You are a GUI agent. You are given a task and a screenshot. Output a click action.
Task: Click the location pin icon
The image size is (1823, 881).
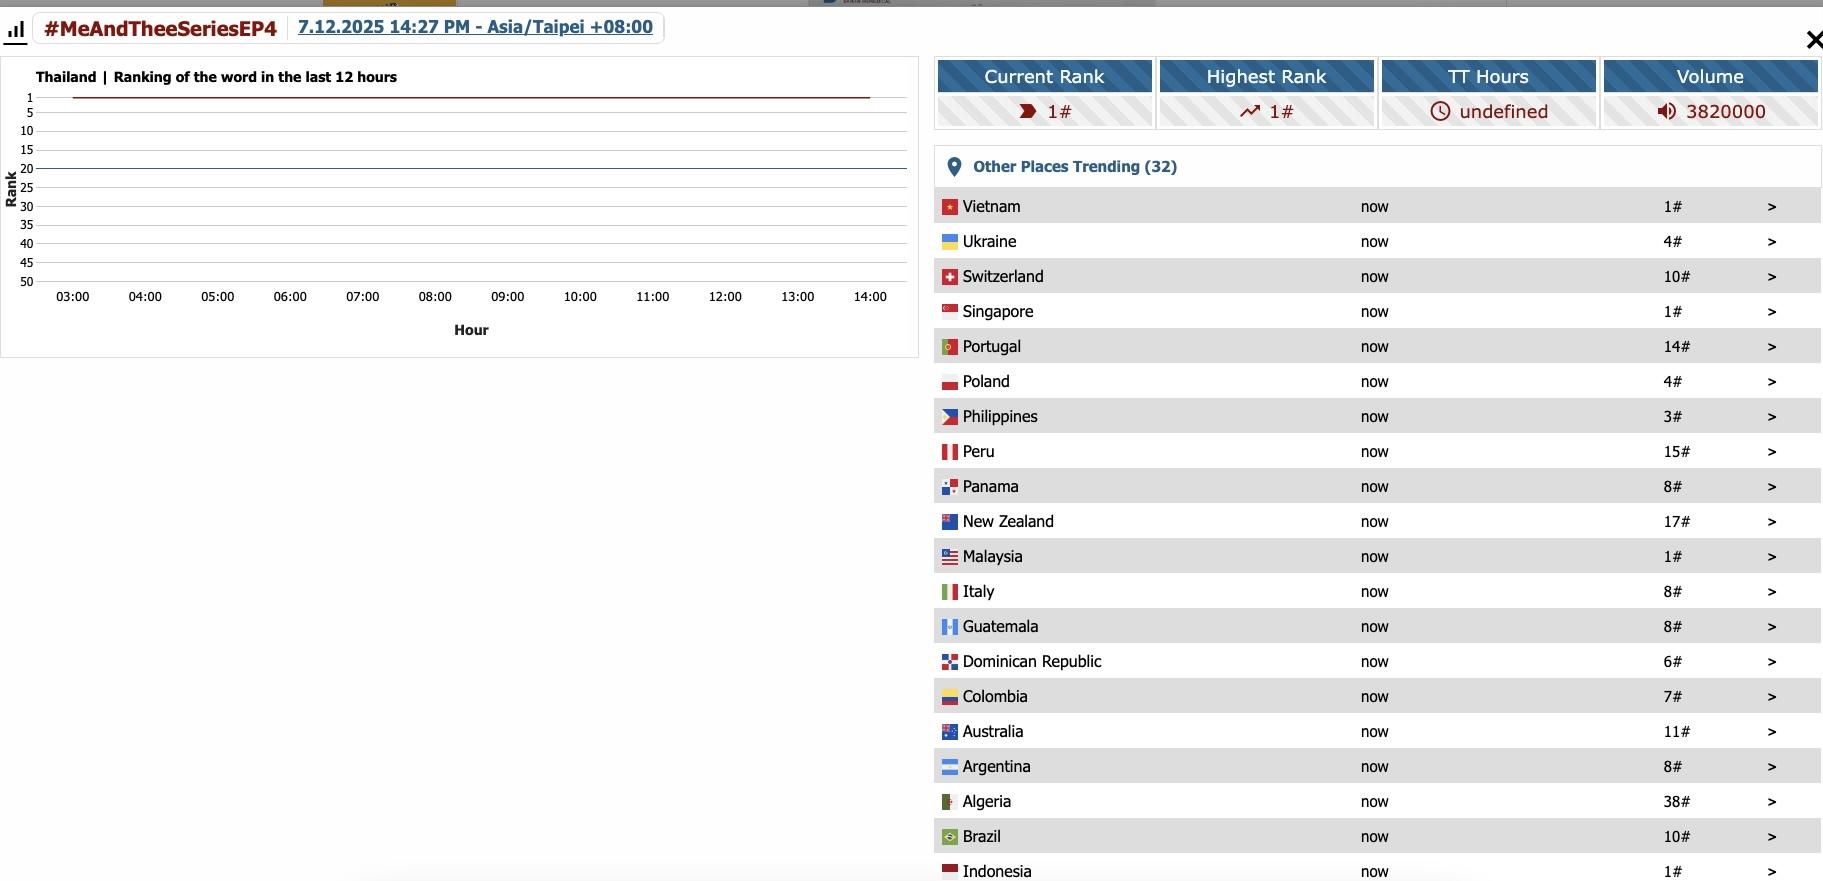(x=954, y=167)
